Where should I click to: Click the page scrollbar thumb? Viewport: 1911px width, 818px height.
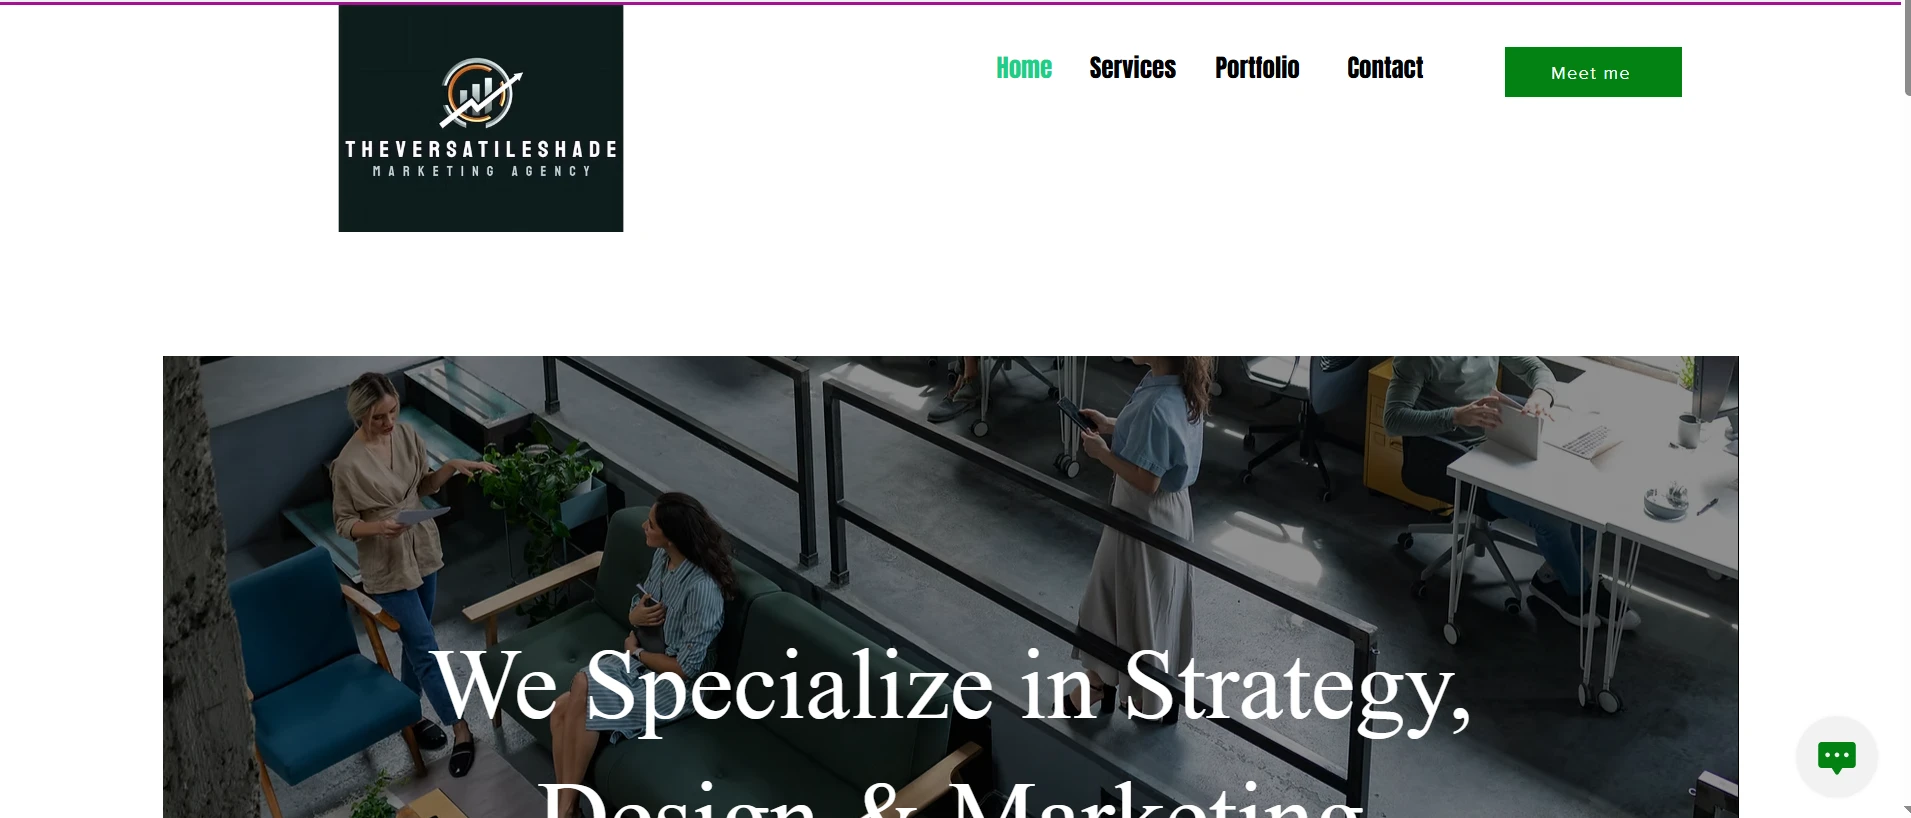coord(1907,48)
